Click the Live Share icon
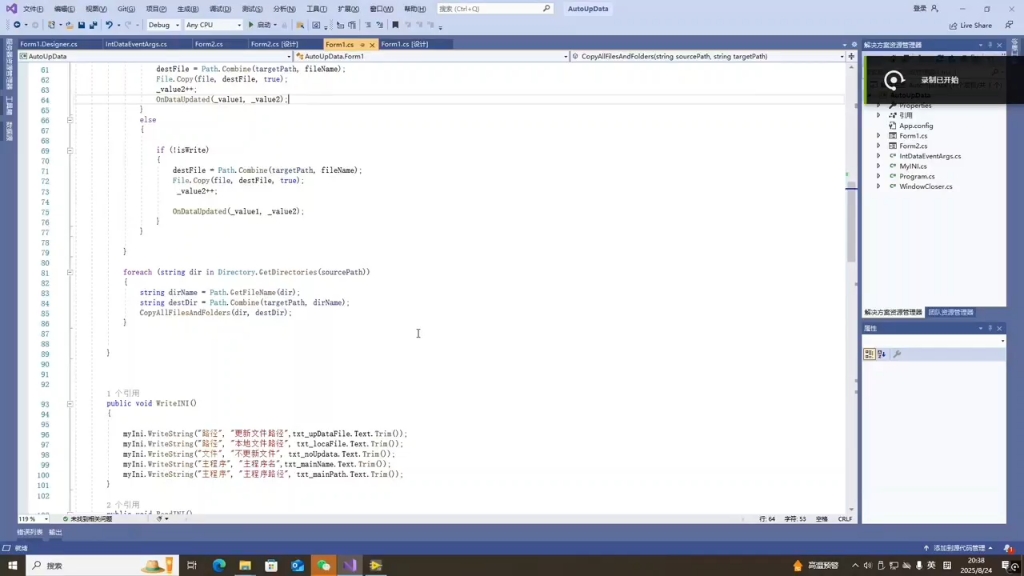 click(953, 25)
